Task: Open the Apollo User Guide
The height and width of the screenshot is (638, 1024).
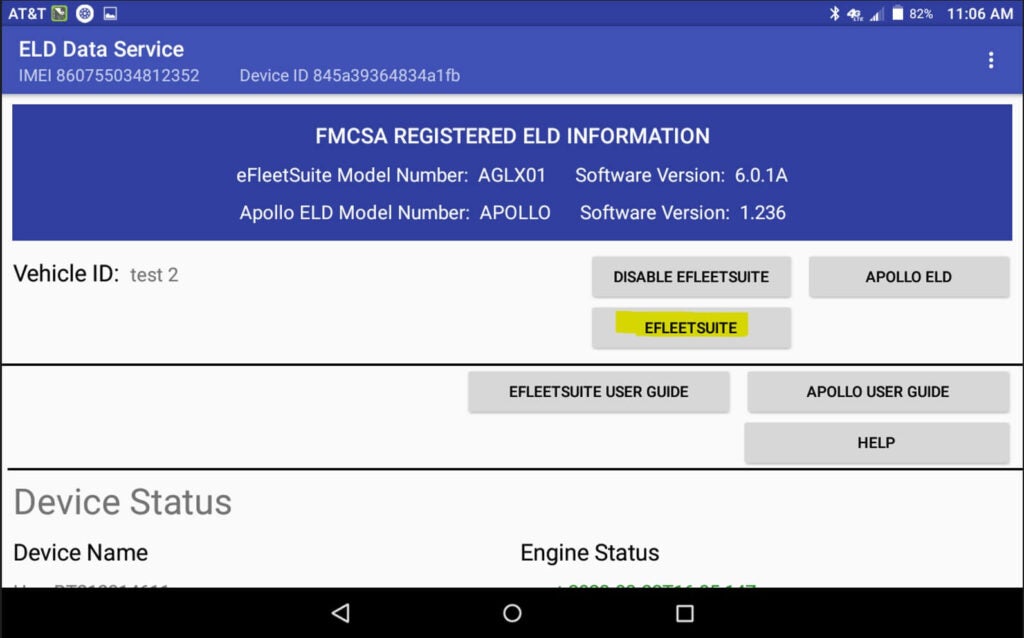Action: [877, 392]
